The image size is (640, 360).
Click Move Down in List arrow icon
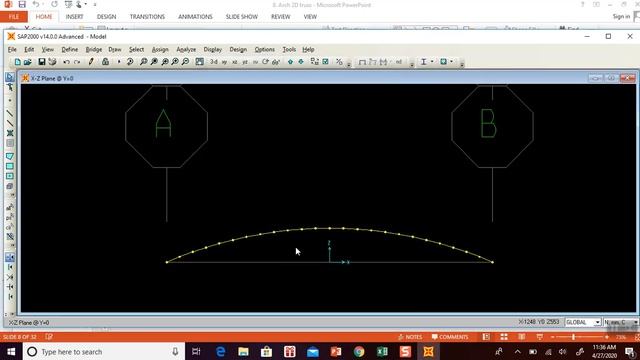pos(301,62)
